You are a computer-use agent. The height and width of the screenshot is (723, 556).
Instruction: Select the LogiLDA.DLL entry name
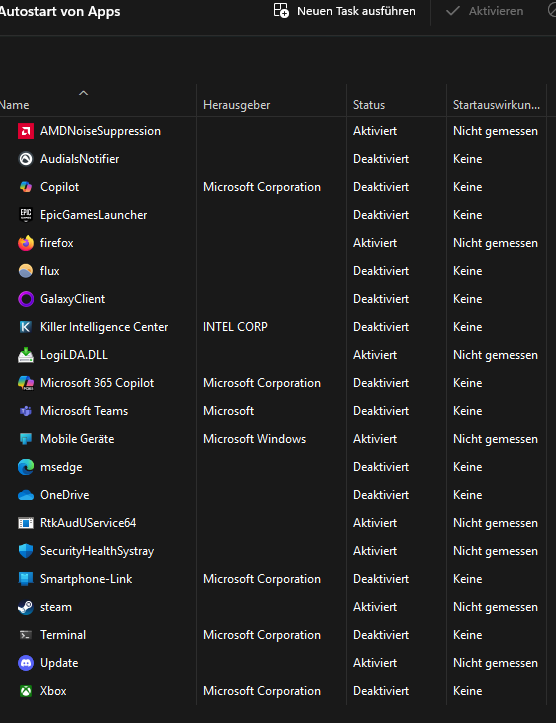point(74,355)
